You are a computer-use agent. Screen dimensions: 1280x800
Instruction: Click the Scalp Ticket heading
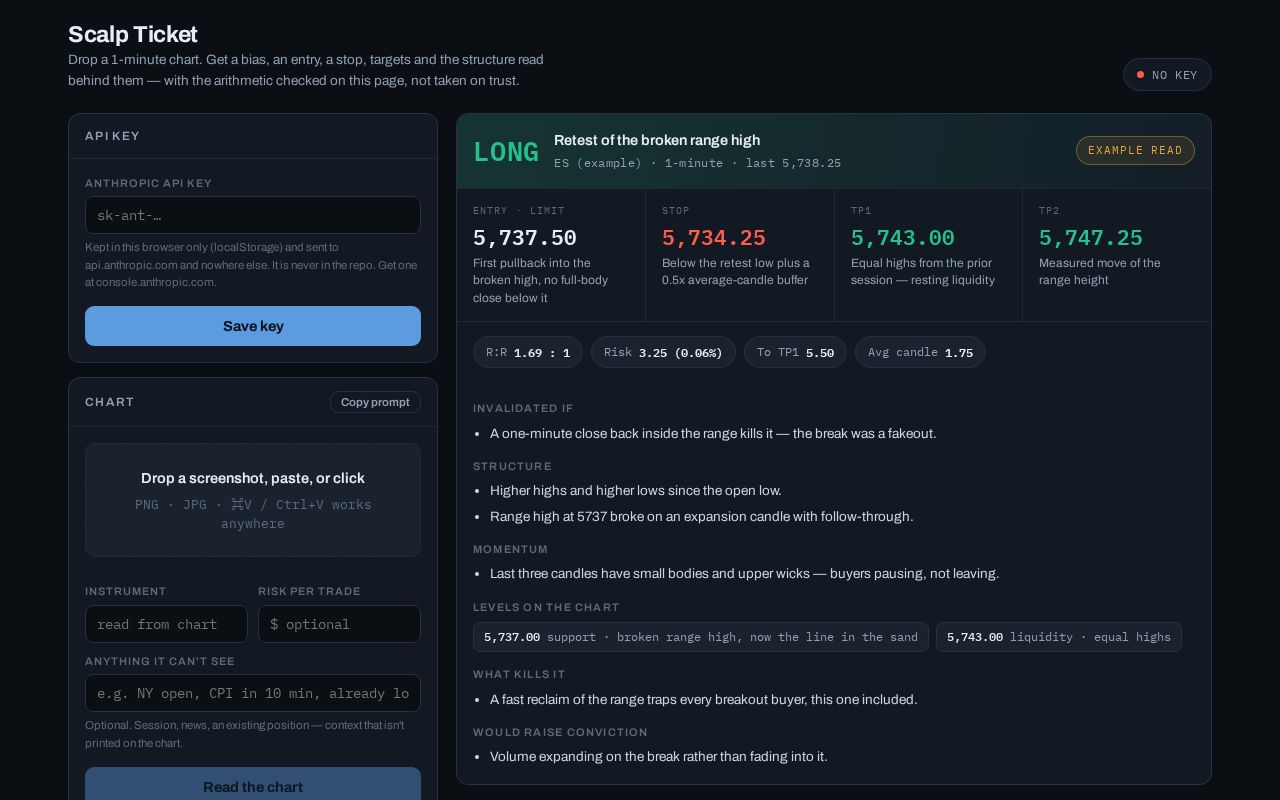pyautogui.click(x=133, y=34)
